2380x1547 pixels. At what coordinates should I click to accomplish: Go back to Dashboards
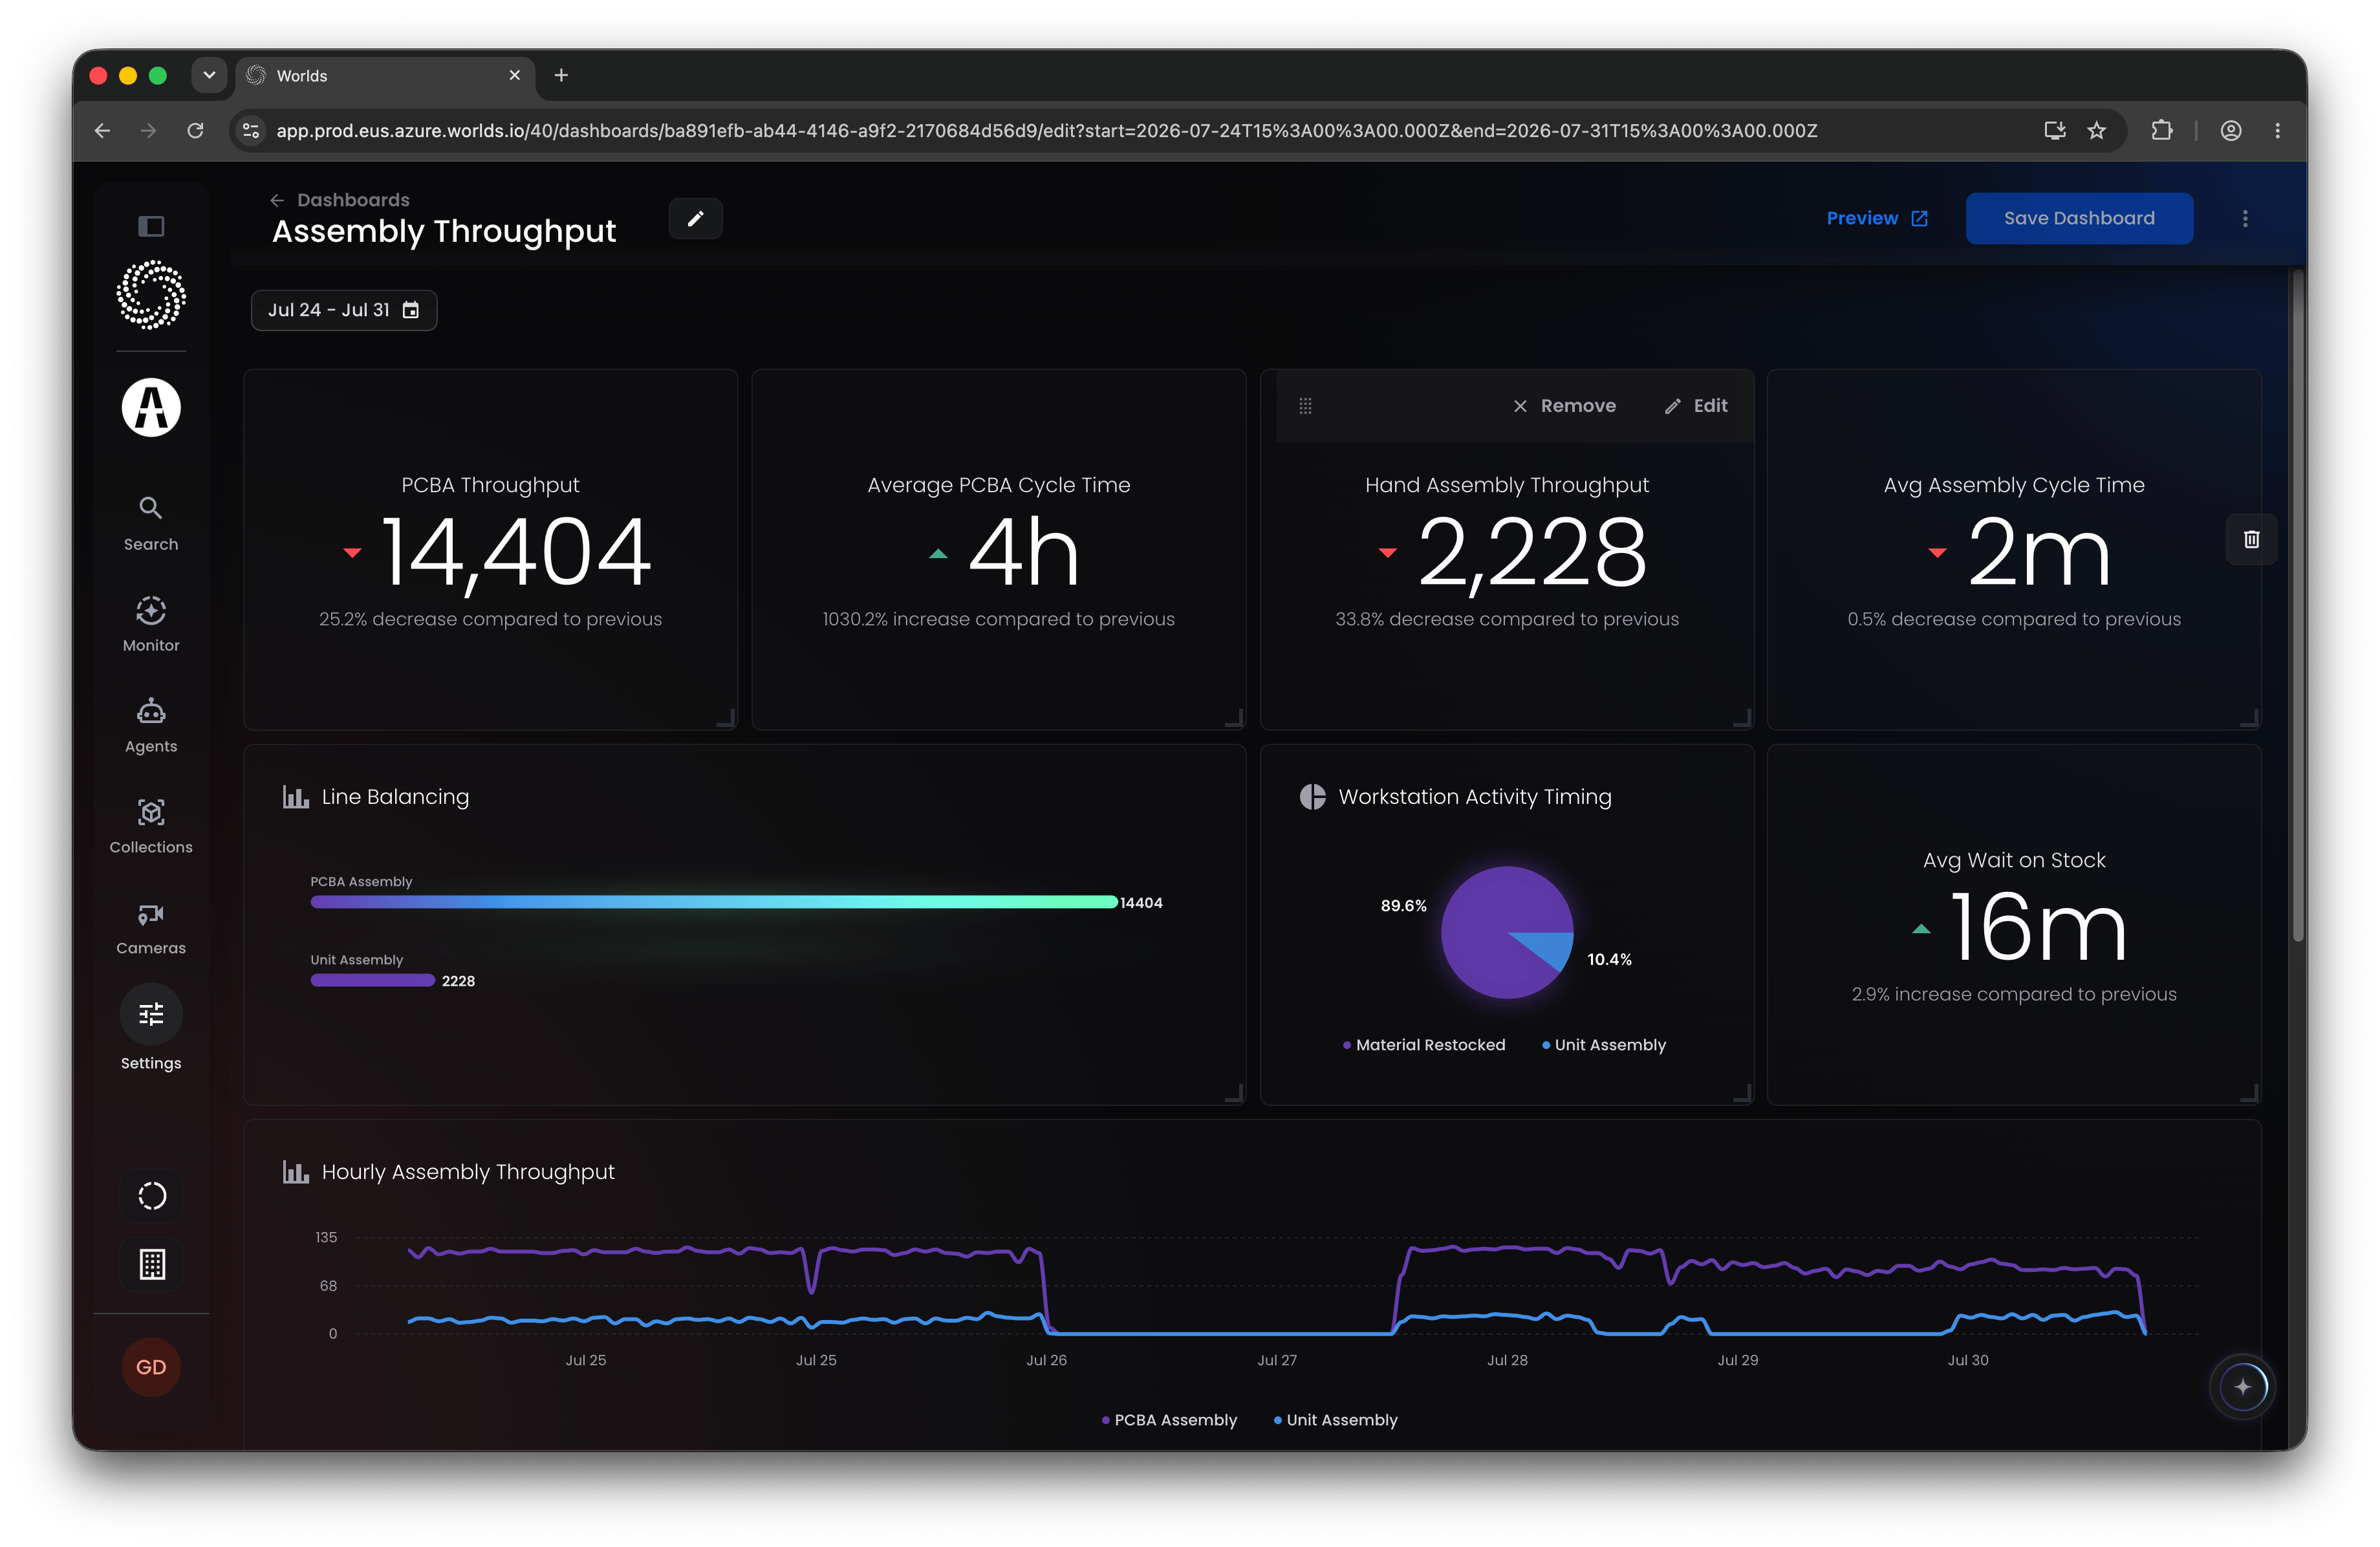tap(340, 200)
